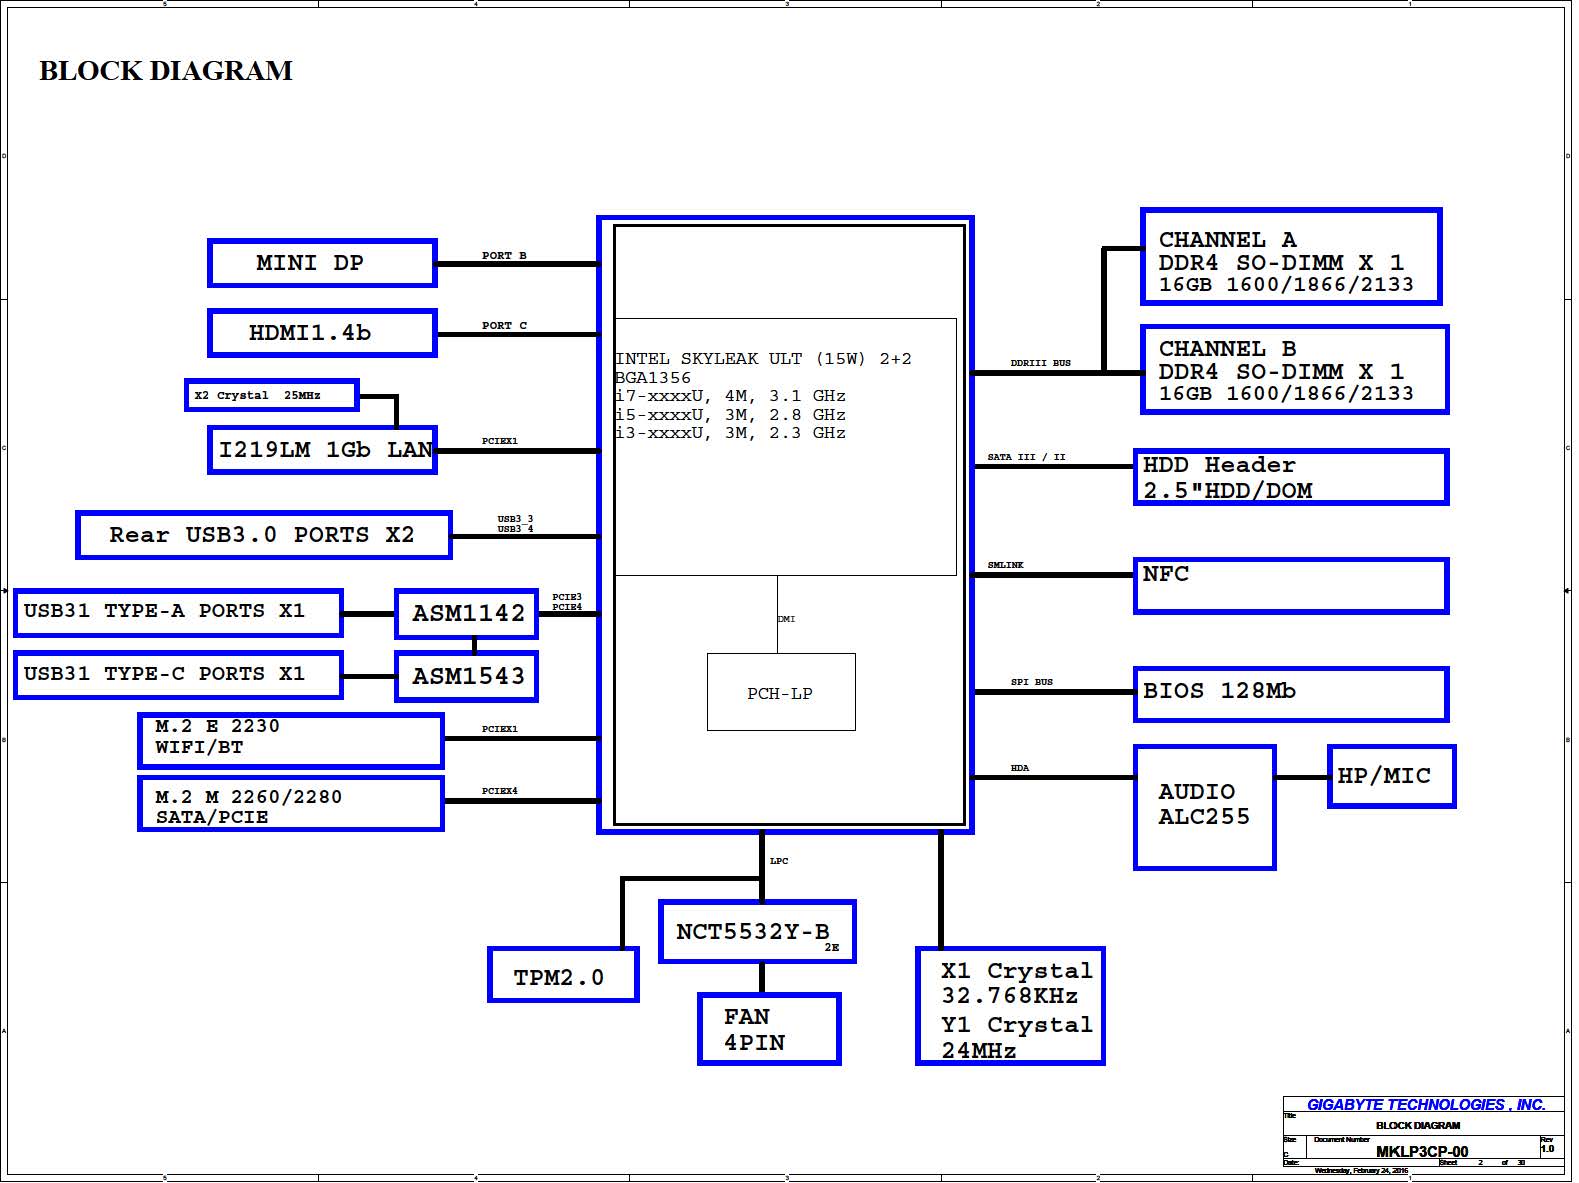Click the SATA III / II label
Viewport: 1579px width, 1183px height.
pos(1027,457)
